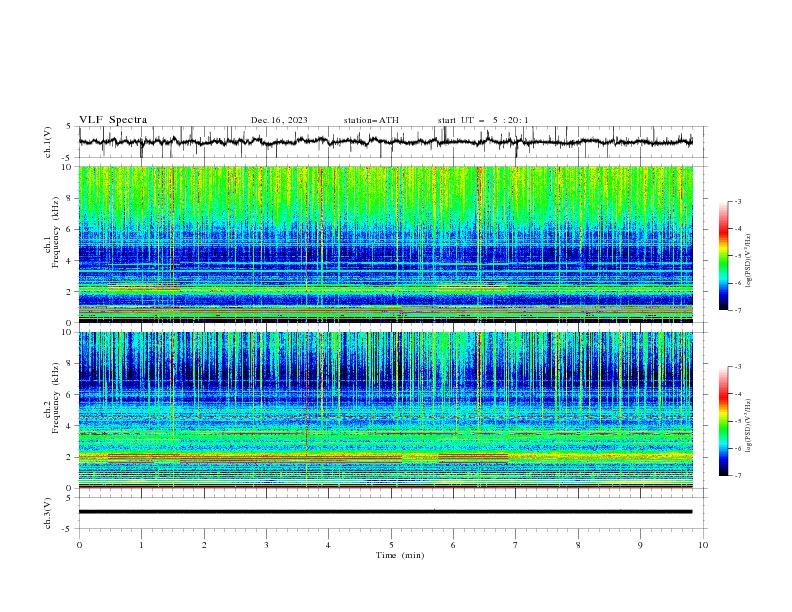This screenshot has height=612, width=792.
Task: Click the "-5" label on the ch.2 colorbar
Action: click(738, 421)
